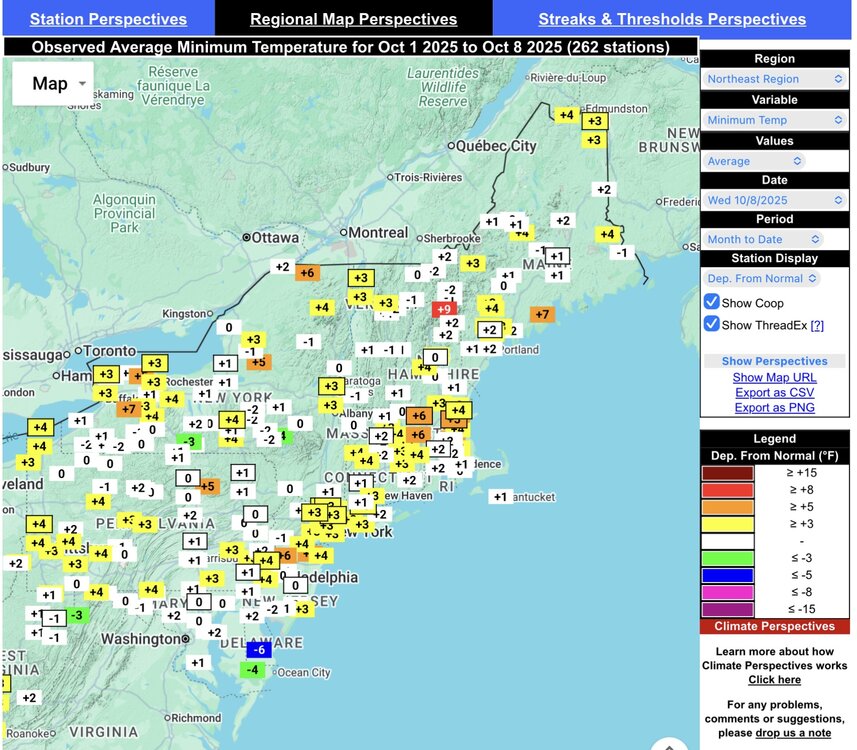This screenshot has width=857, height=750.
Task: Select the green -4 marker near Ocean City
Action: tap(254, 669)
